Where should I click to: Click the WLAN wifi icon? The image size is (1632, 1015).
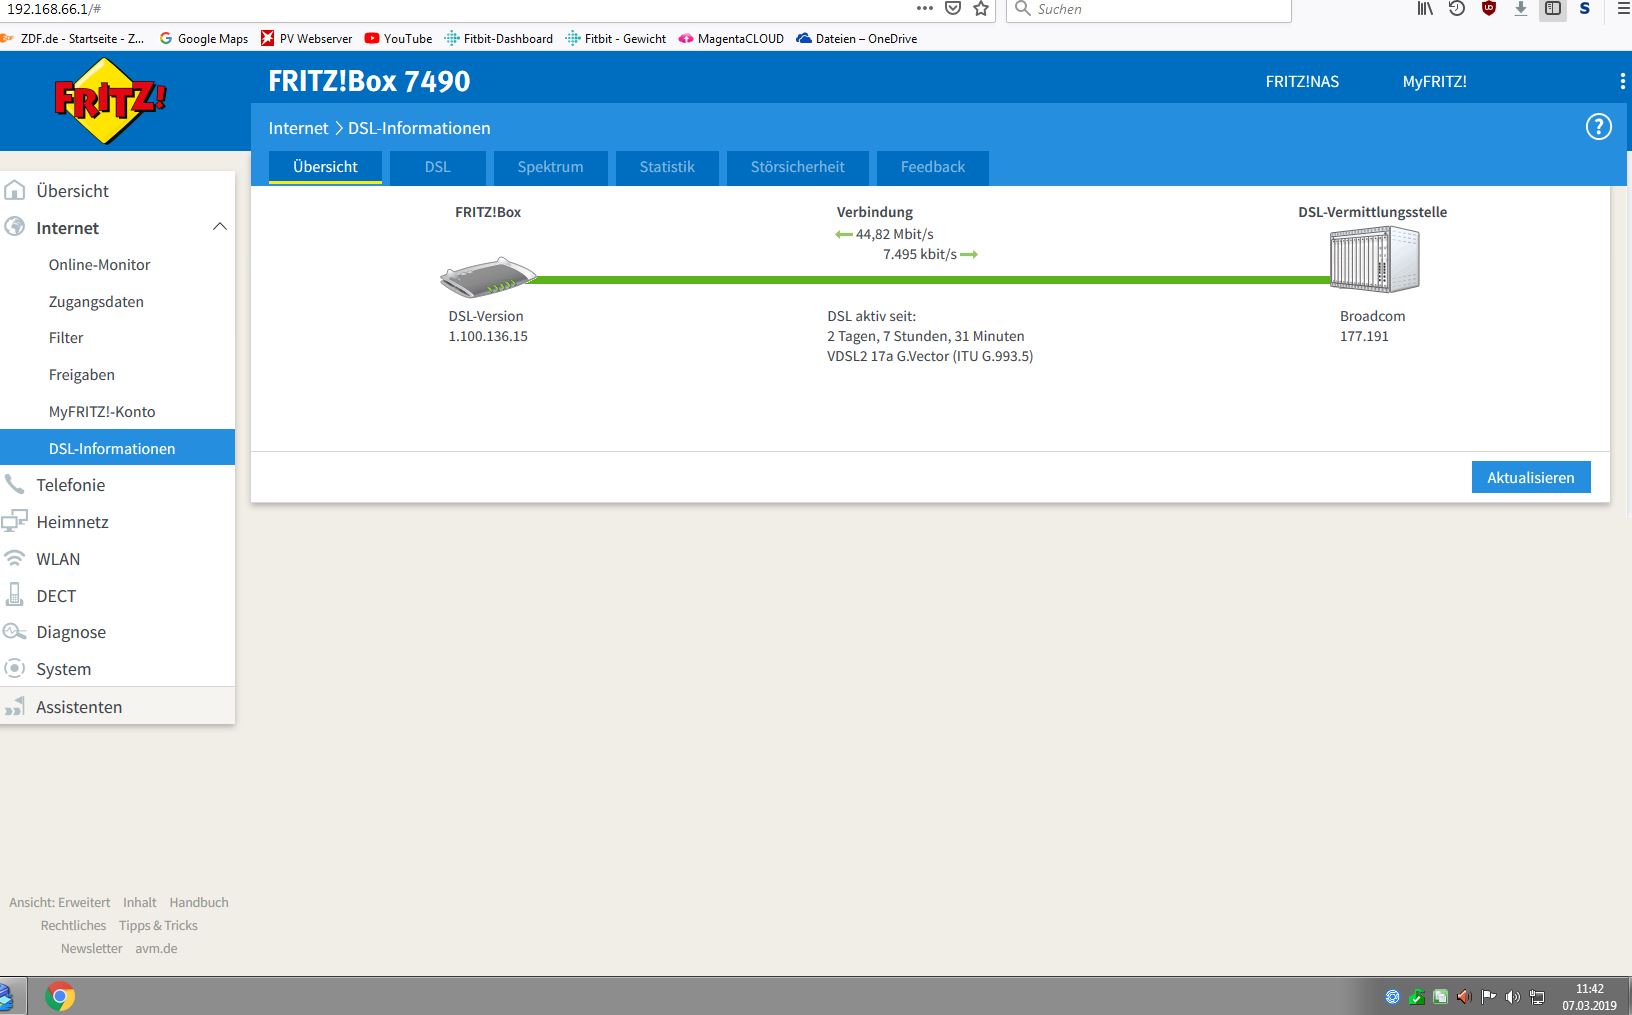pyautogui.click(x=15, y=558)
